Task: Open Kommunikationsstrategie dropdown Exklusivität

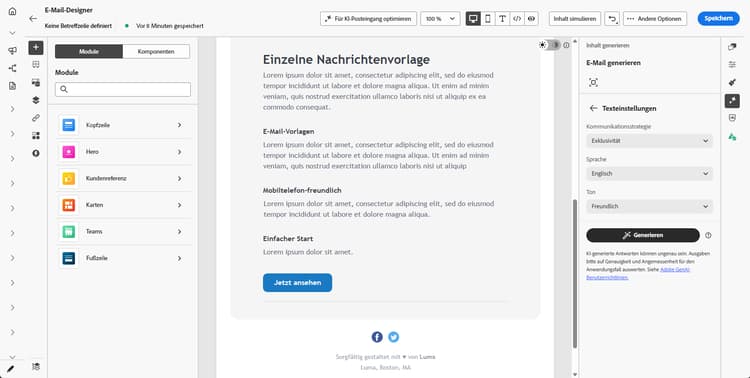Action: [x=650, y=141]
